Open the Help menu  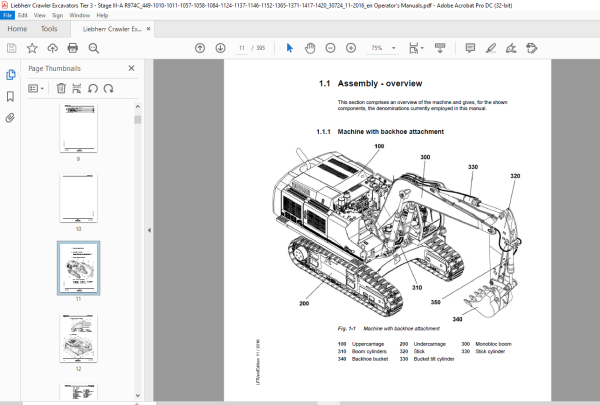click(102, 15)
